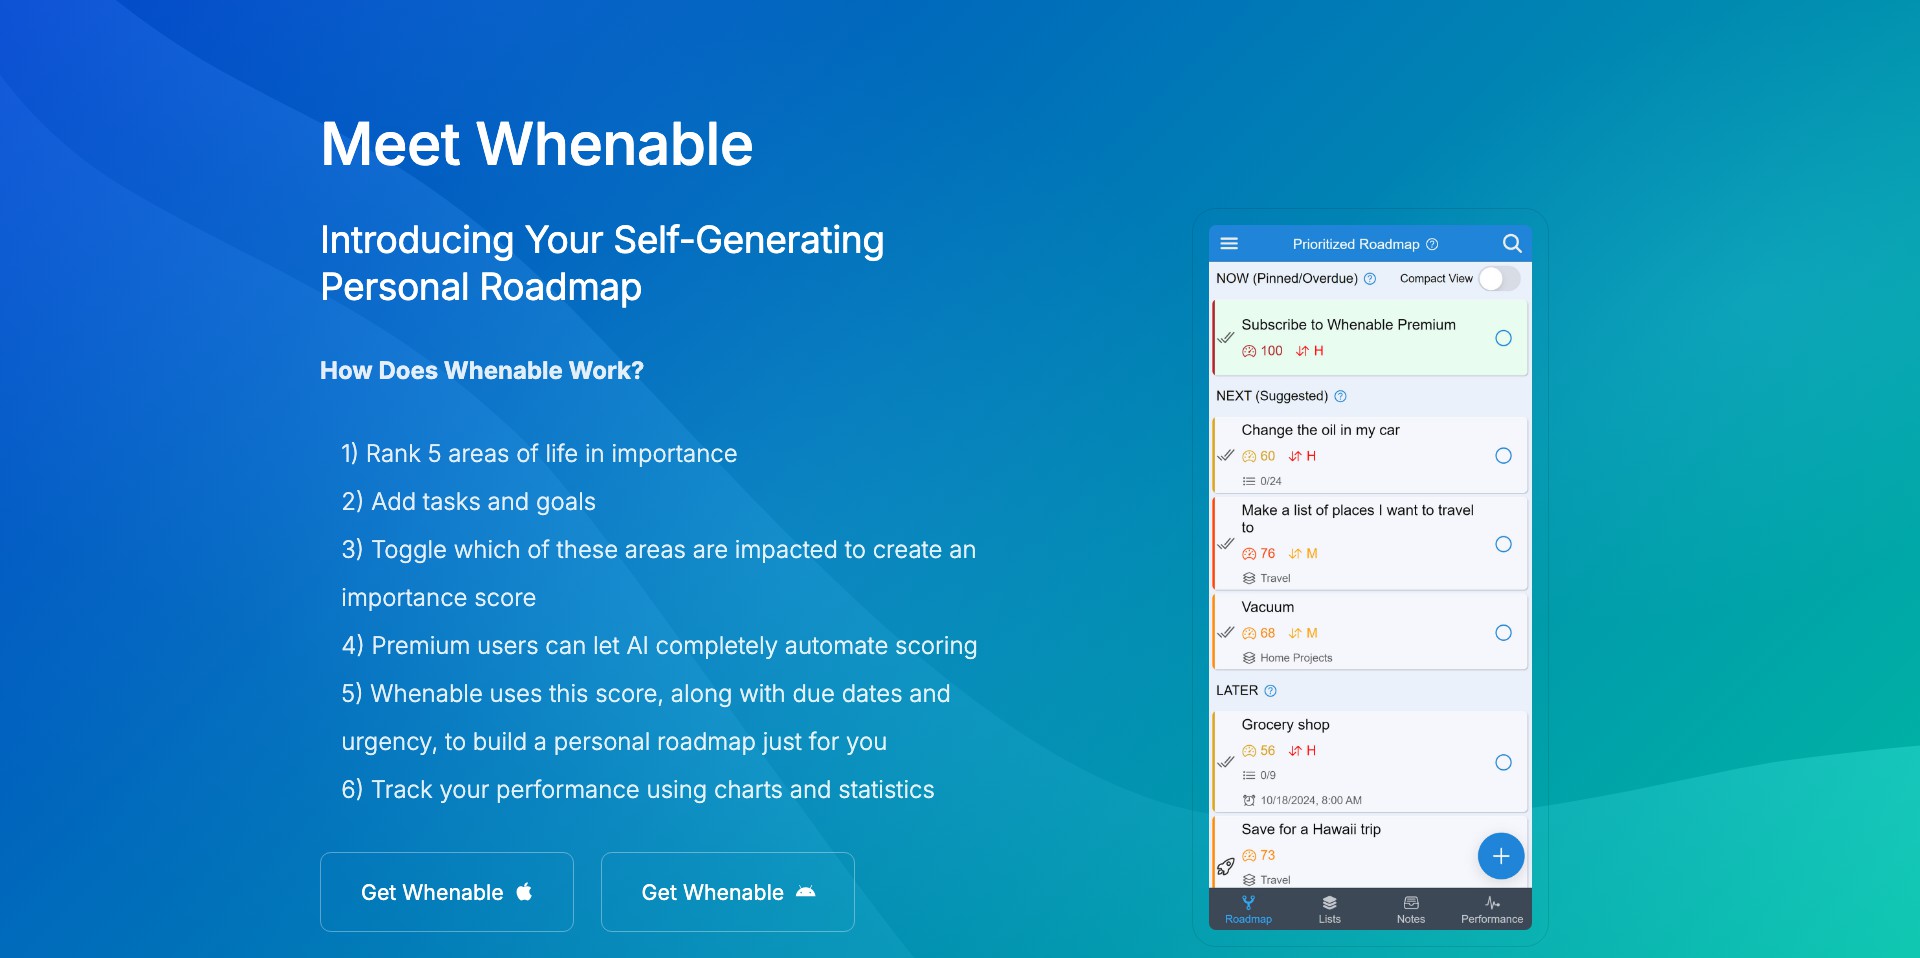Open task title Grocery shop
This screenshot has width=1920, height=958.
tap(1285, 725)
